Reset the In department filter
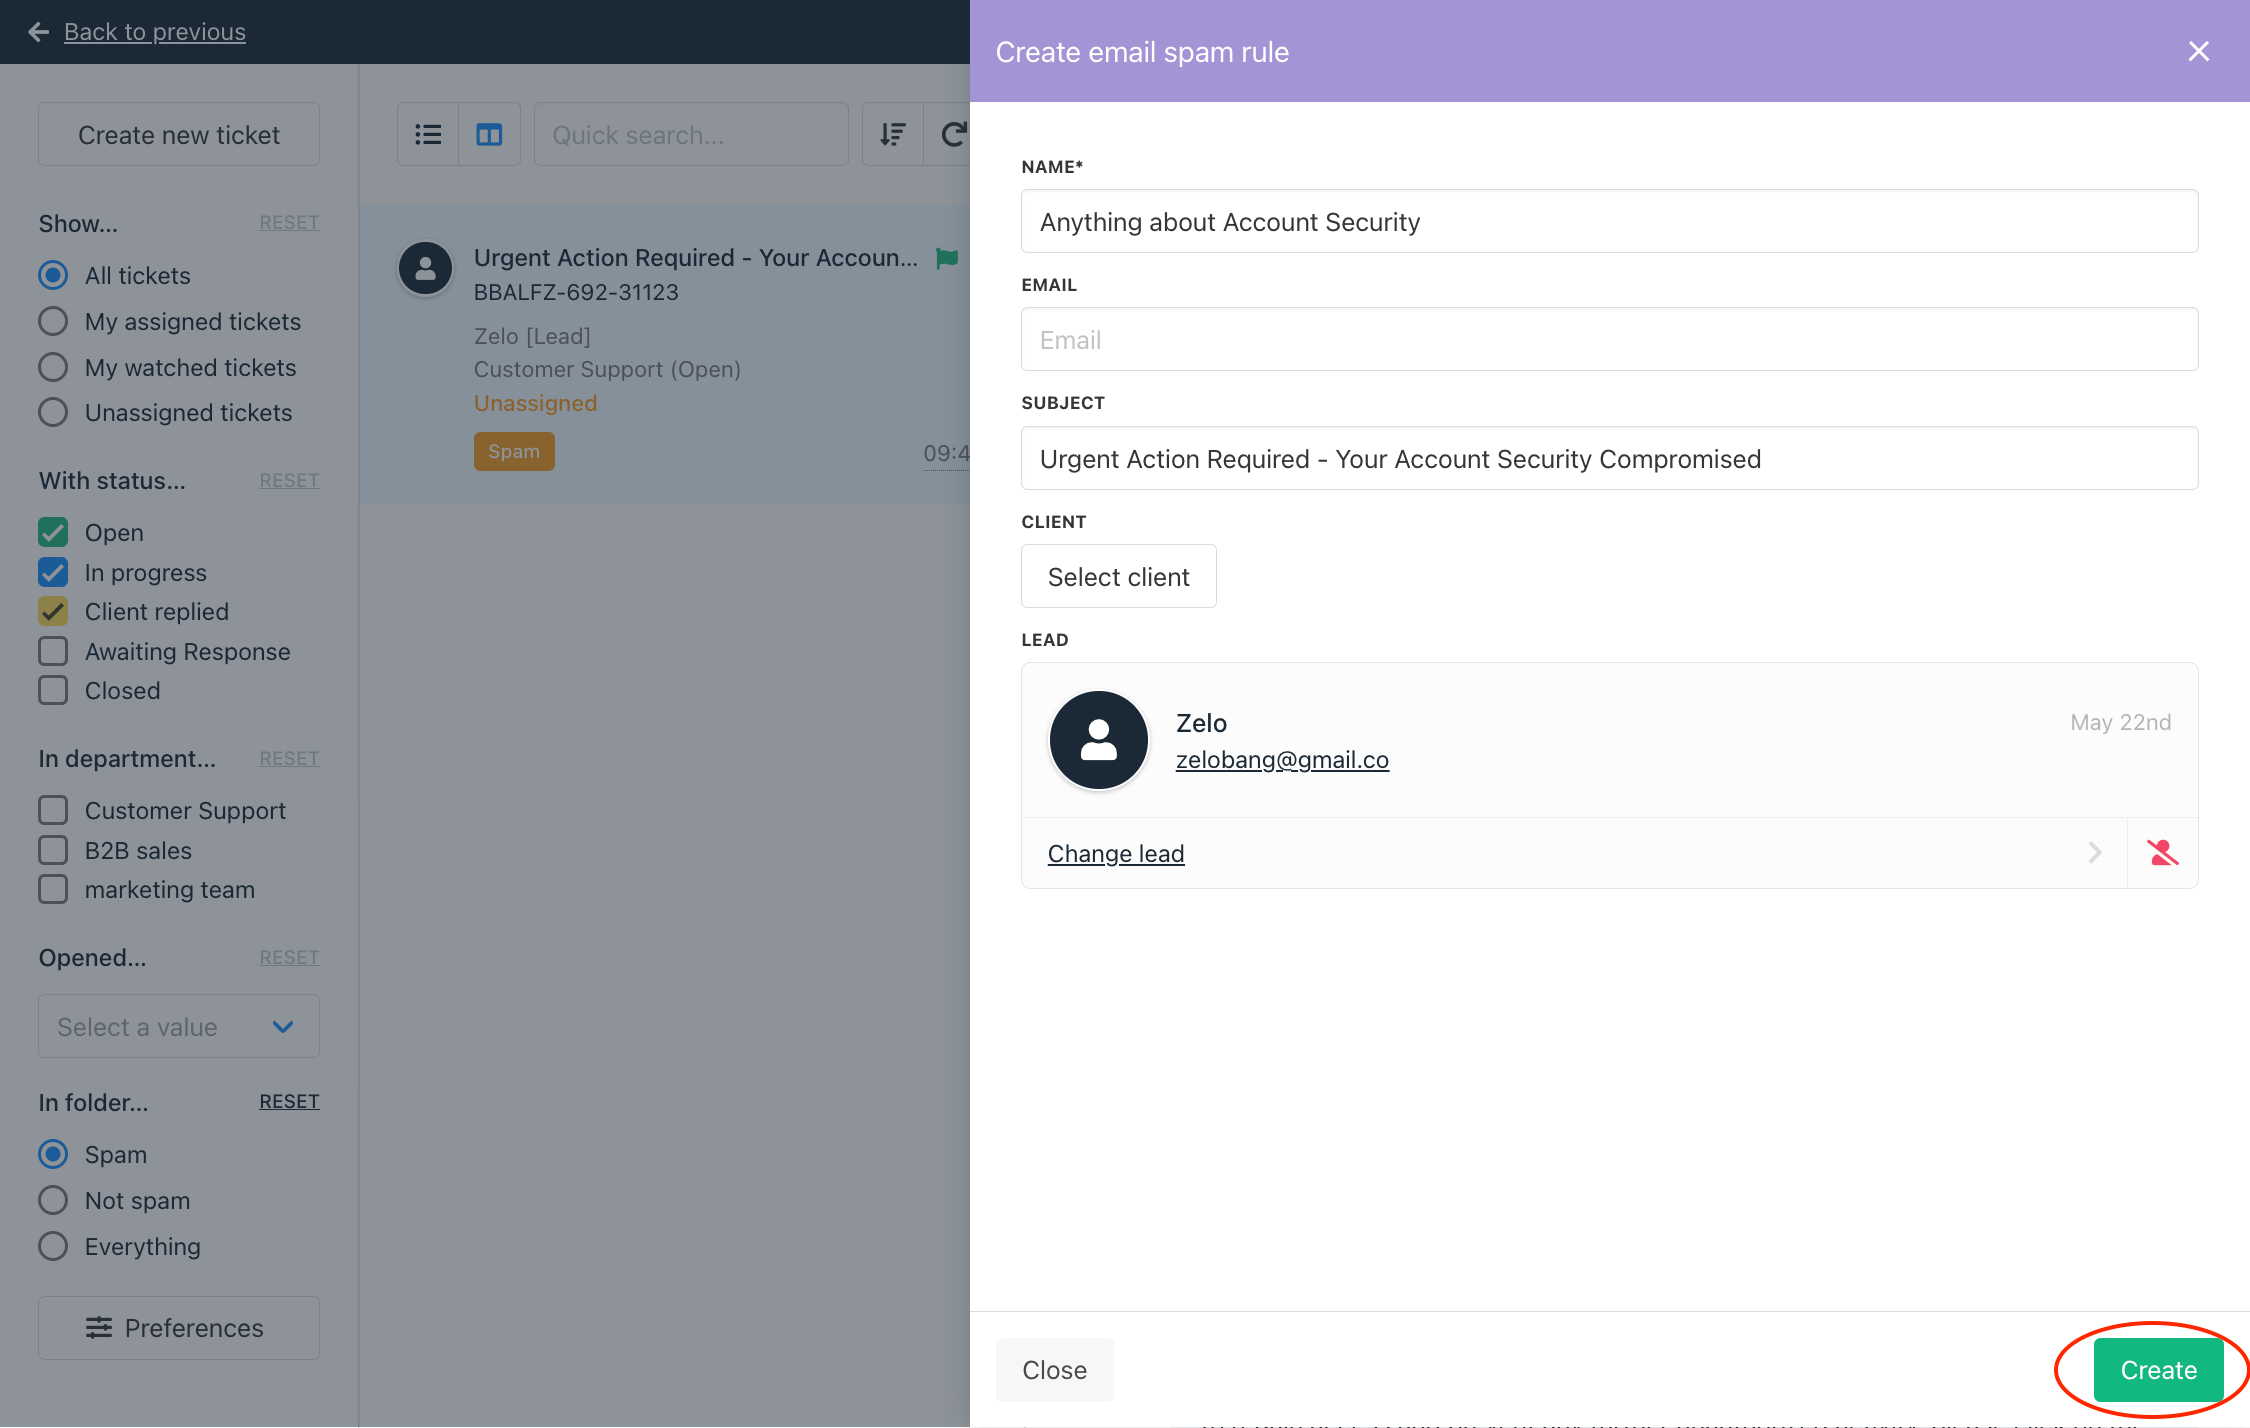The width and height of the screenshot is (2250, 1428). point(289,758)
